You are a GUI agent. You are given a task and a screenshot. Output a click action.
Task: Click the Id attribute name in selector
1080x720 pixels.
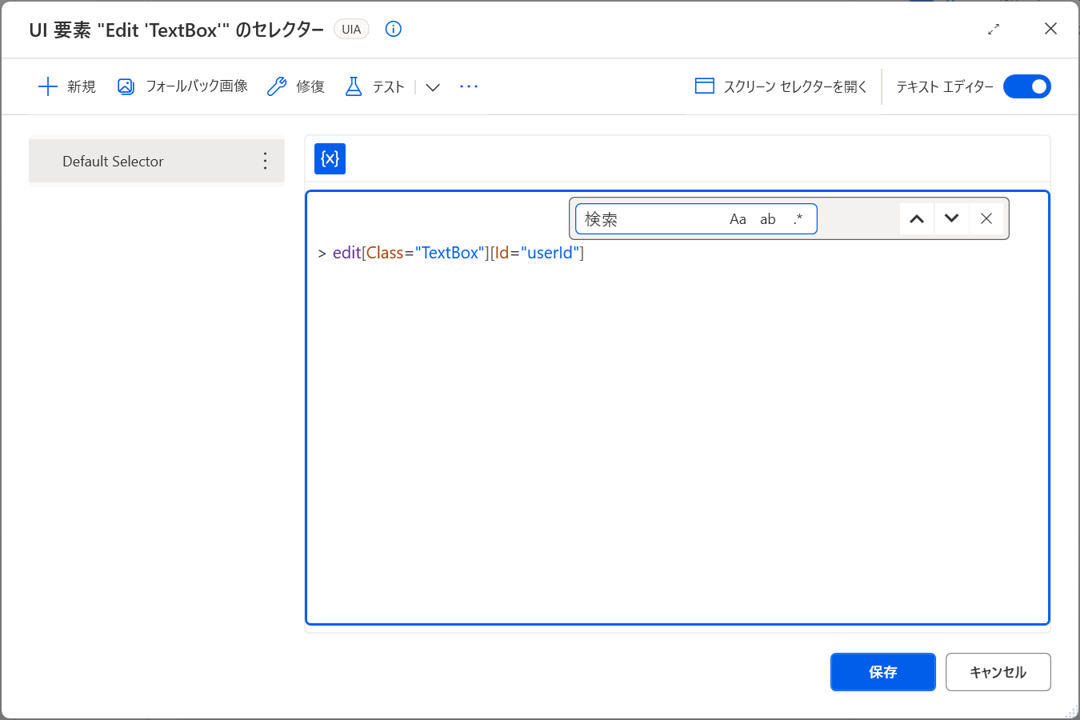[x=502, y=253]
